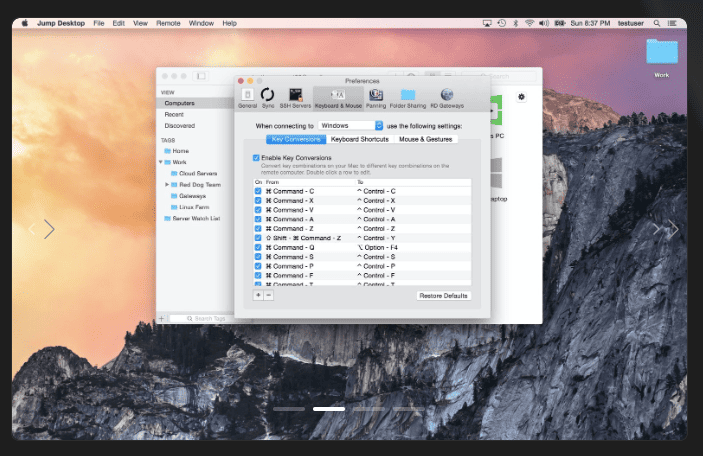Viewport: 703px width, 456px height.
Task: Toggle the Command - C conversion checkbox
Action: [258, 191]
